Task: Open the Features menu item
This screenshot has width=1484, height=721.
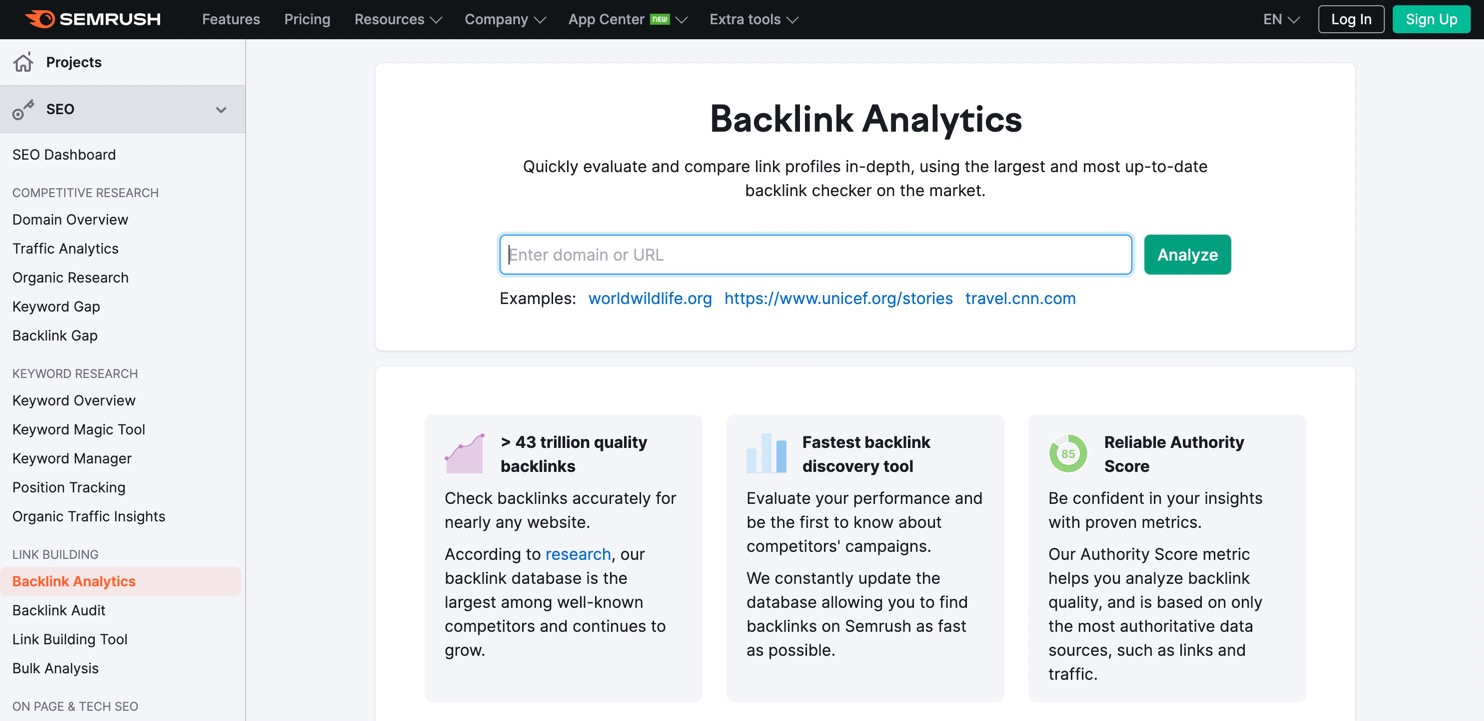Action: coord(230,19)
